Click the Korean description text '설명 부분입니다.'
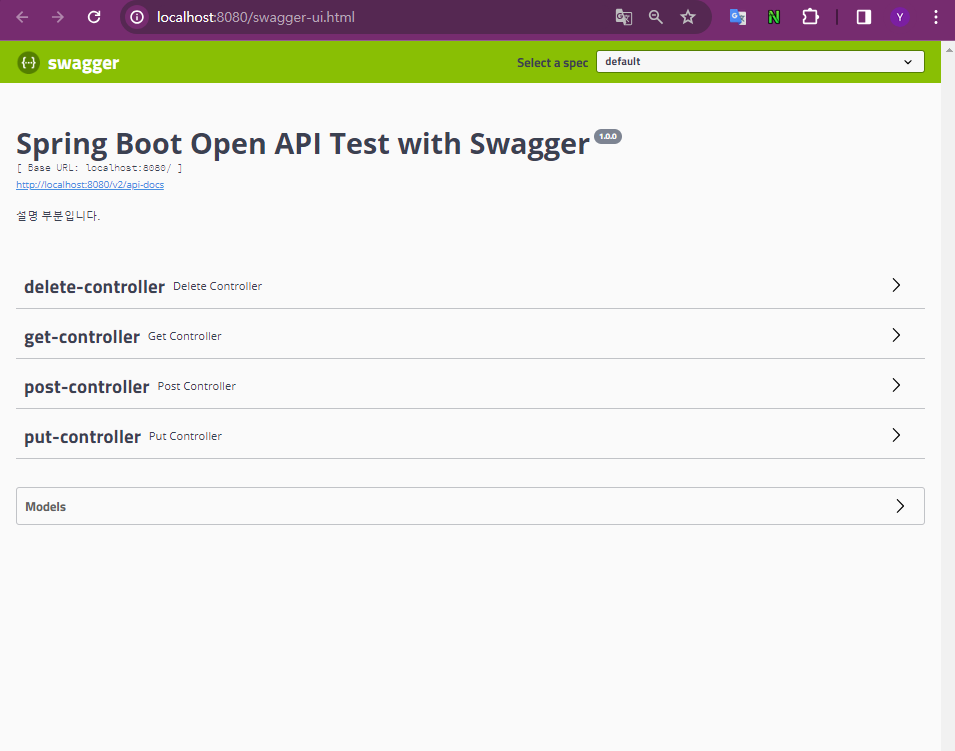Viewport: 955px width, 751px height. click(x=58, y=216)
